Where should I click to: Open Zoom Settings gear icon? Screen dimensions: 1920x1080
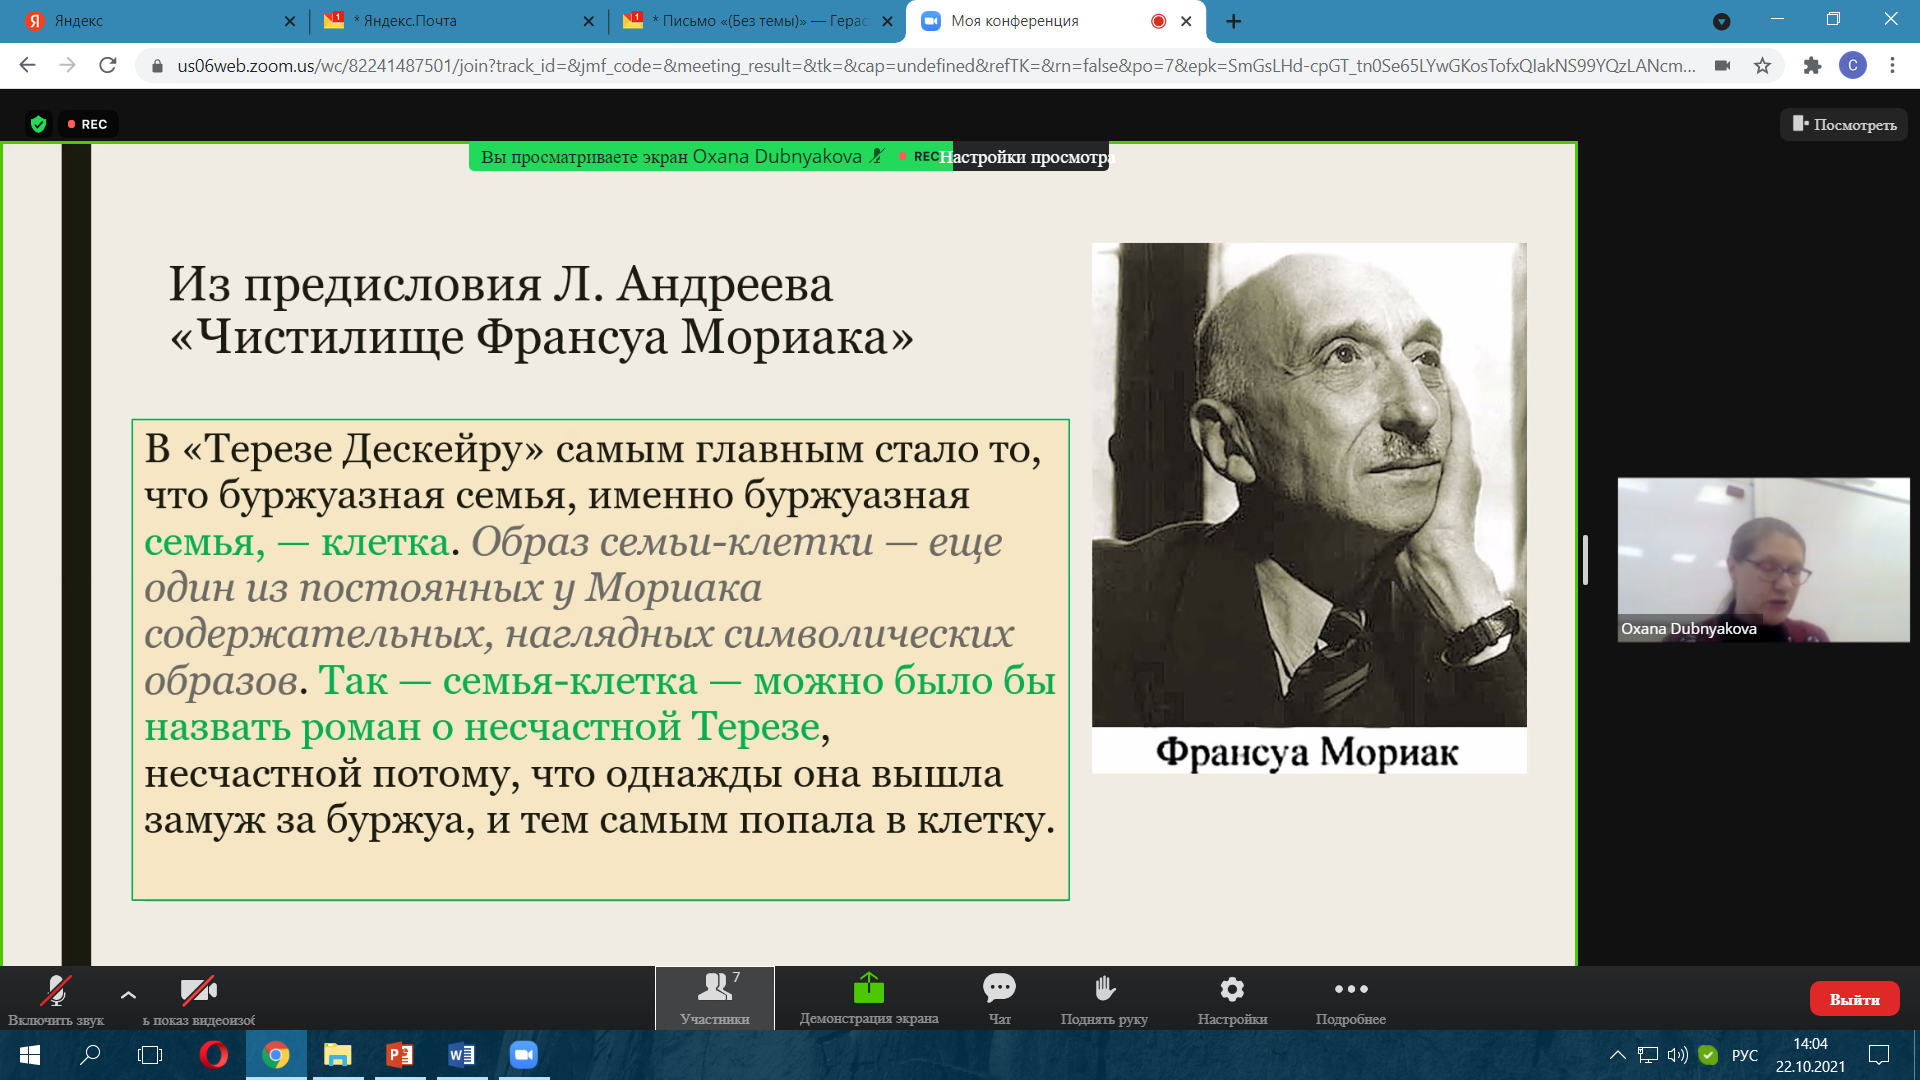pos(1232,990)
